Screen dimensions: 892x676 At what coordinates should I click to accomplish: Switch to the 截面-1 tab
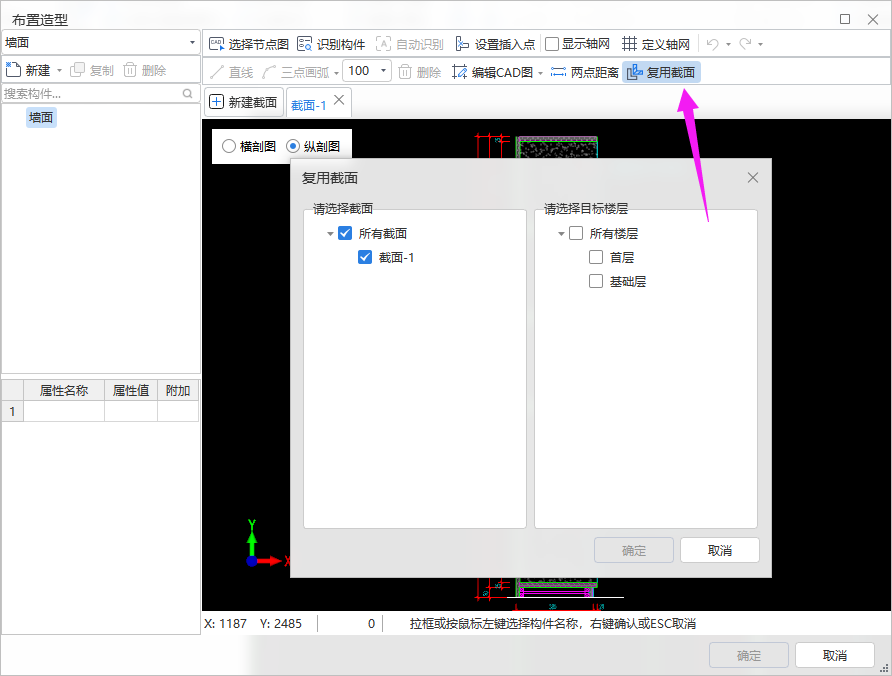tap(309, 104)
